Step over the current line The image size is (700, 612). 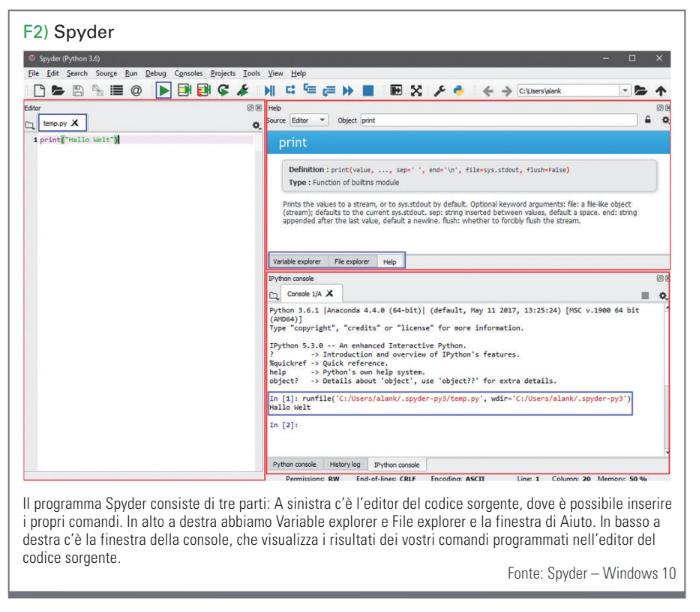[x=291, y=90]
